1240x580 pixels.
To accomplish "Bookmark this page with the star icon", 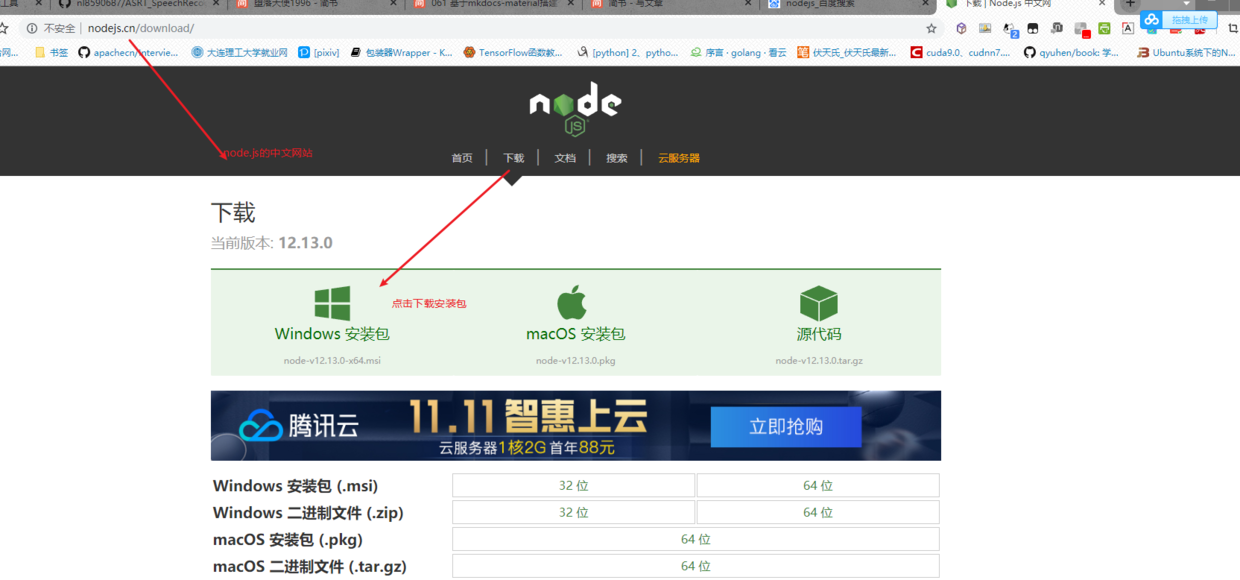I will [x=931, y=28].
